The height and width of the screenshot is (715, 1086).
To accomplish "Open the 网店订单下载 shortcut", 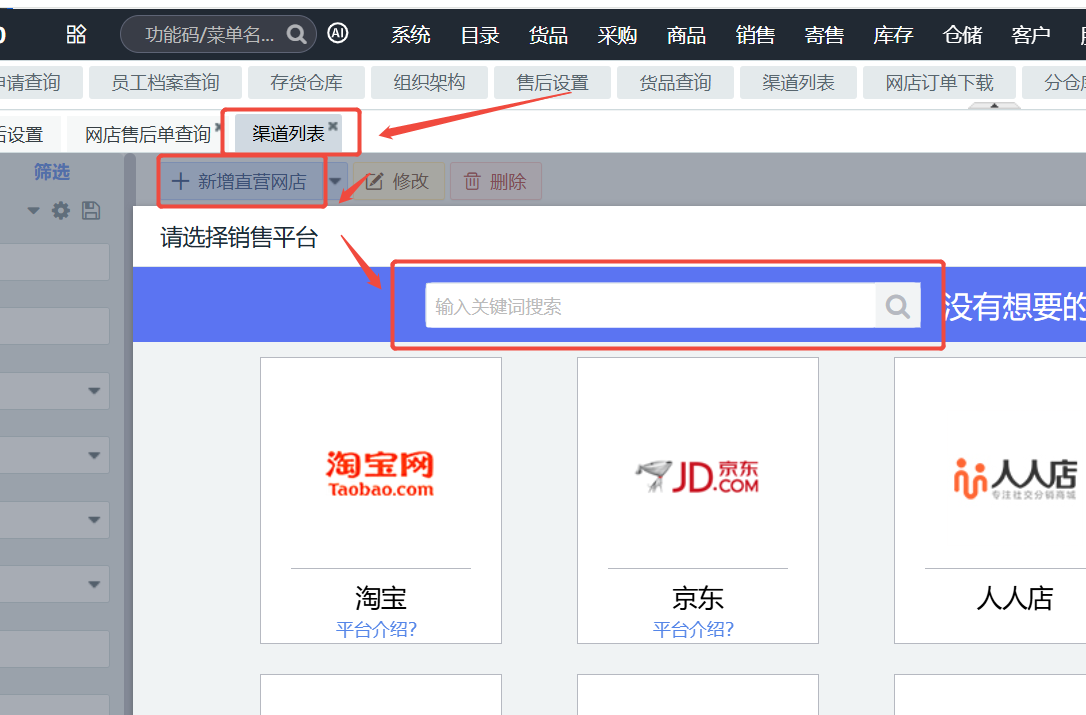I will point(939,82).
